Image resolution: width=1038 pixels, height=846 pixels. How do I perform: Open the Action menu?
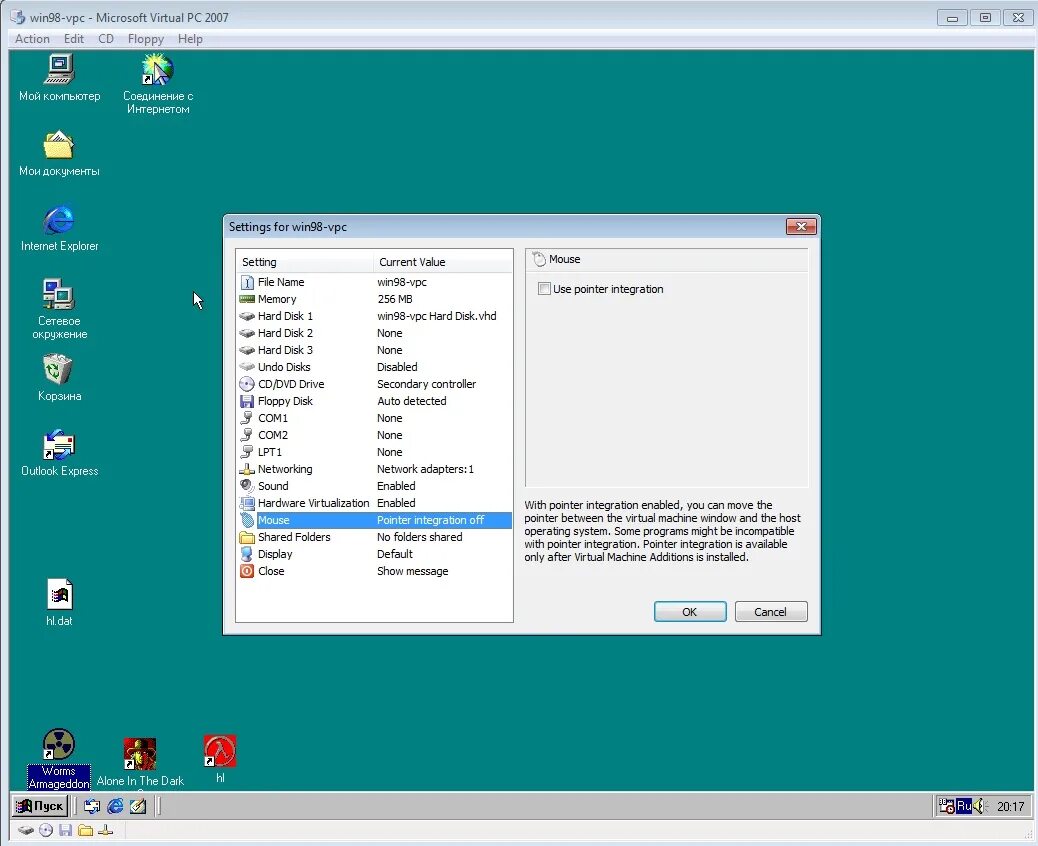(31, 38)
